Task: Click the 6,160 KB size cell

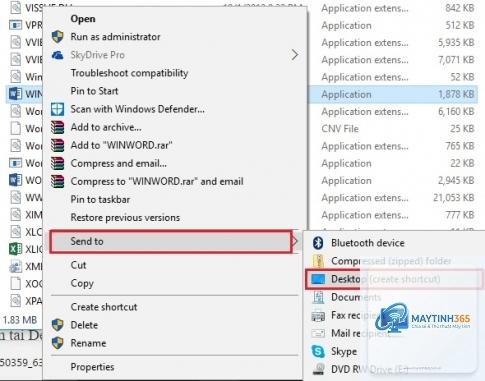Action: [456, 111]
